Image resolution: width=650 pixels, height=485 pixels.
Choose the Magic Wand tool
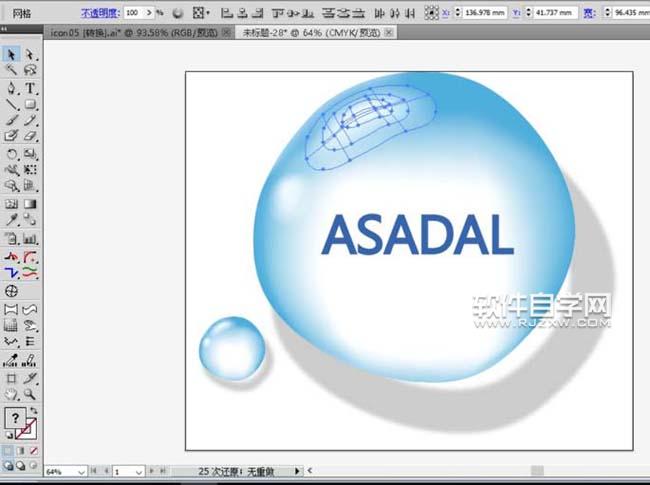click(x=11, y=70)
